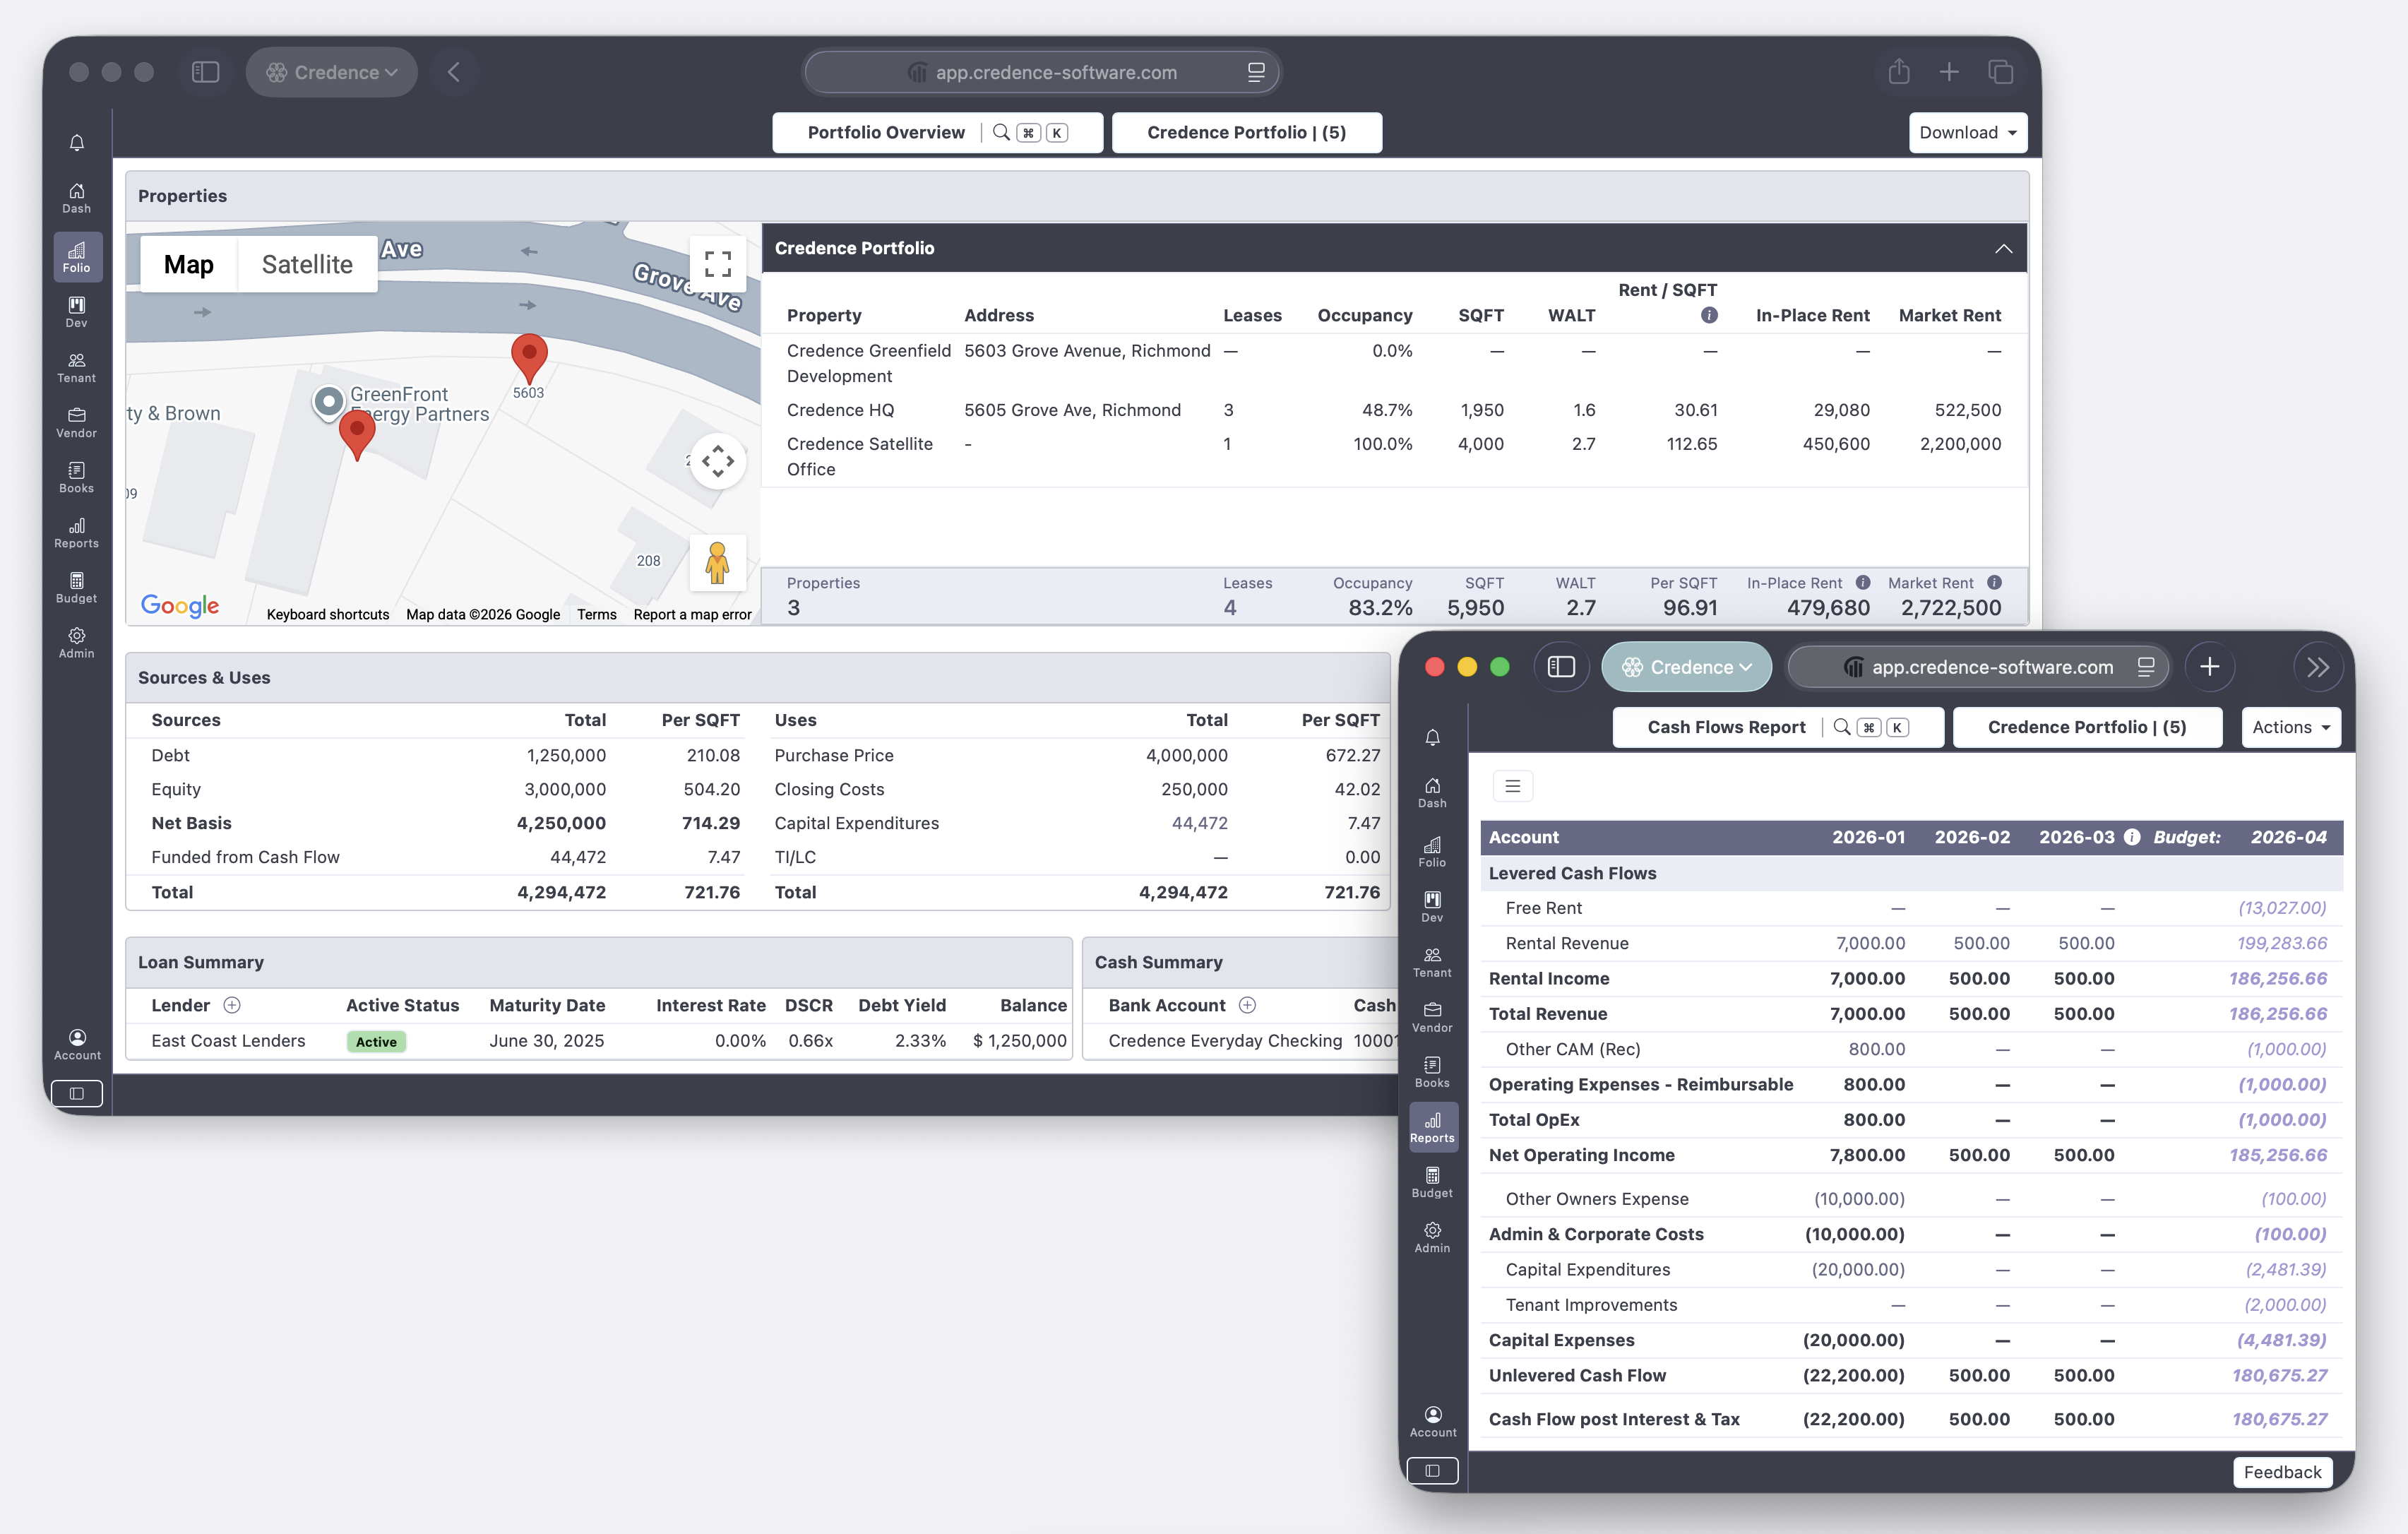Select the Folio icon in the sidebar

click(76, 256)
